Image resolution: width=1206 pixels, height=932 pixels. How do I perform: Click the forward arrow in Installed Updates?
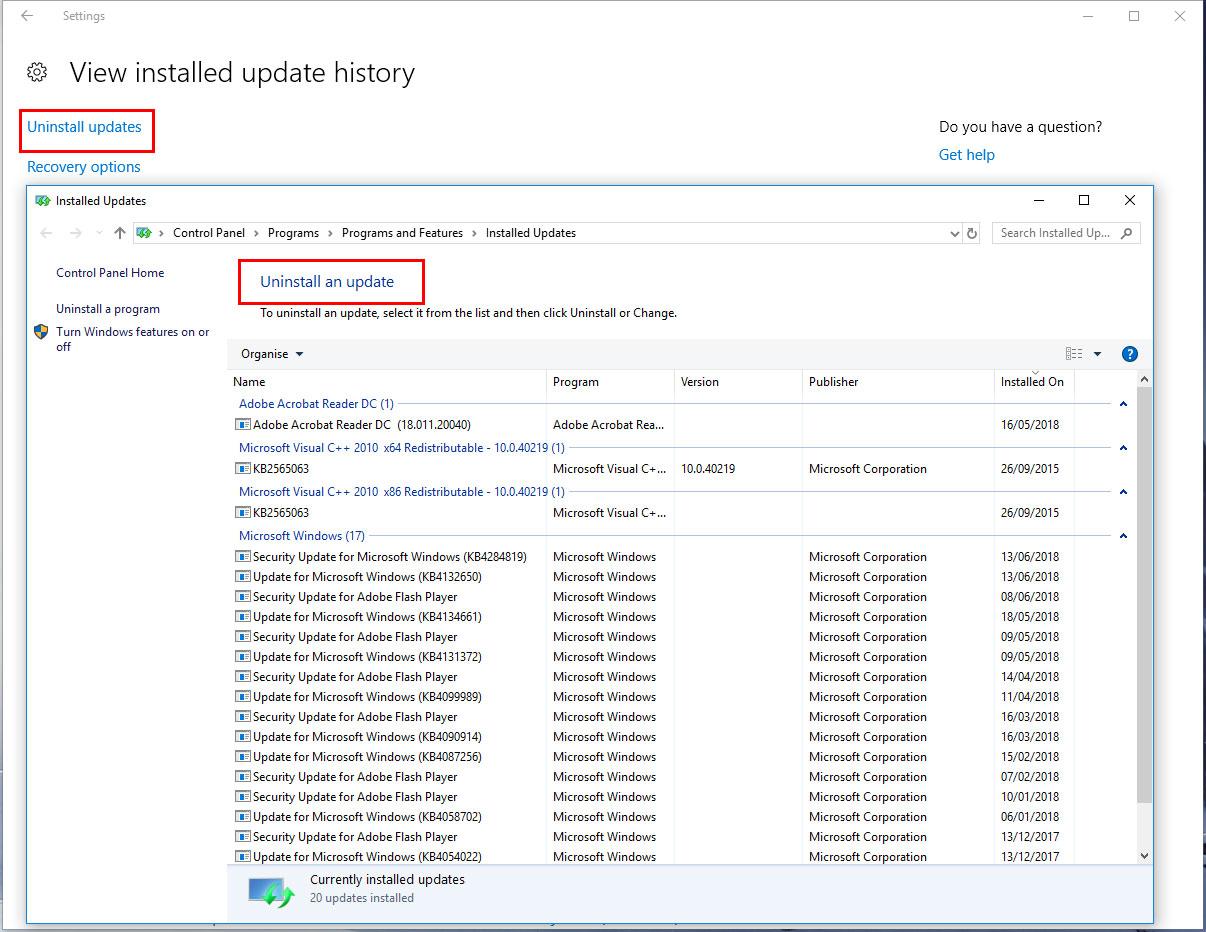click(75, 233)
